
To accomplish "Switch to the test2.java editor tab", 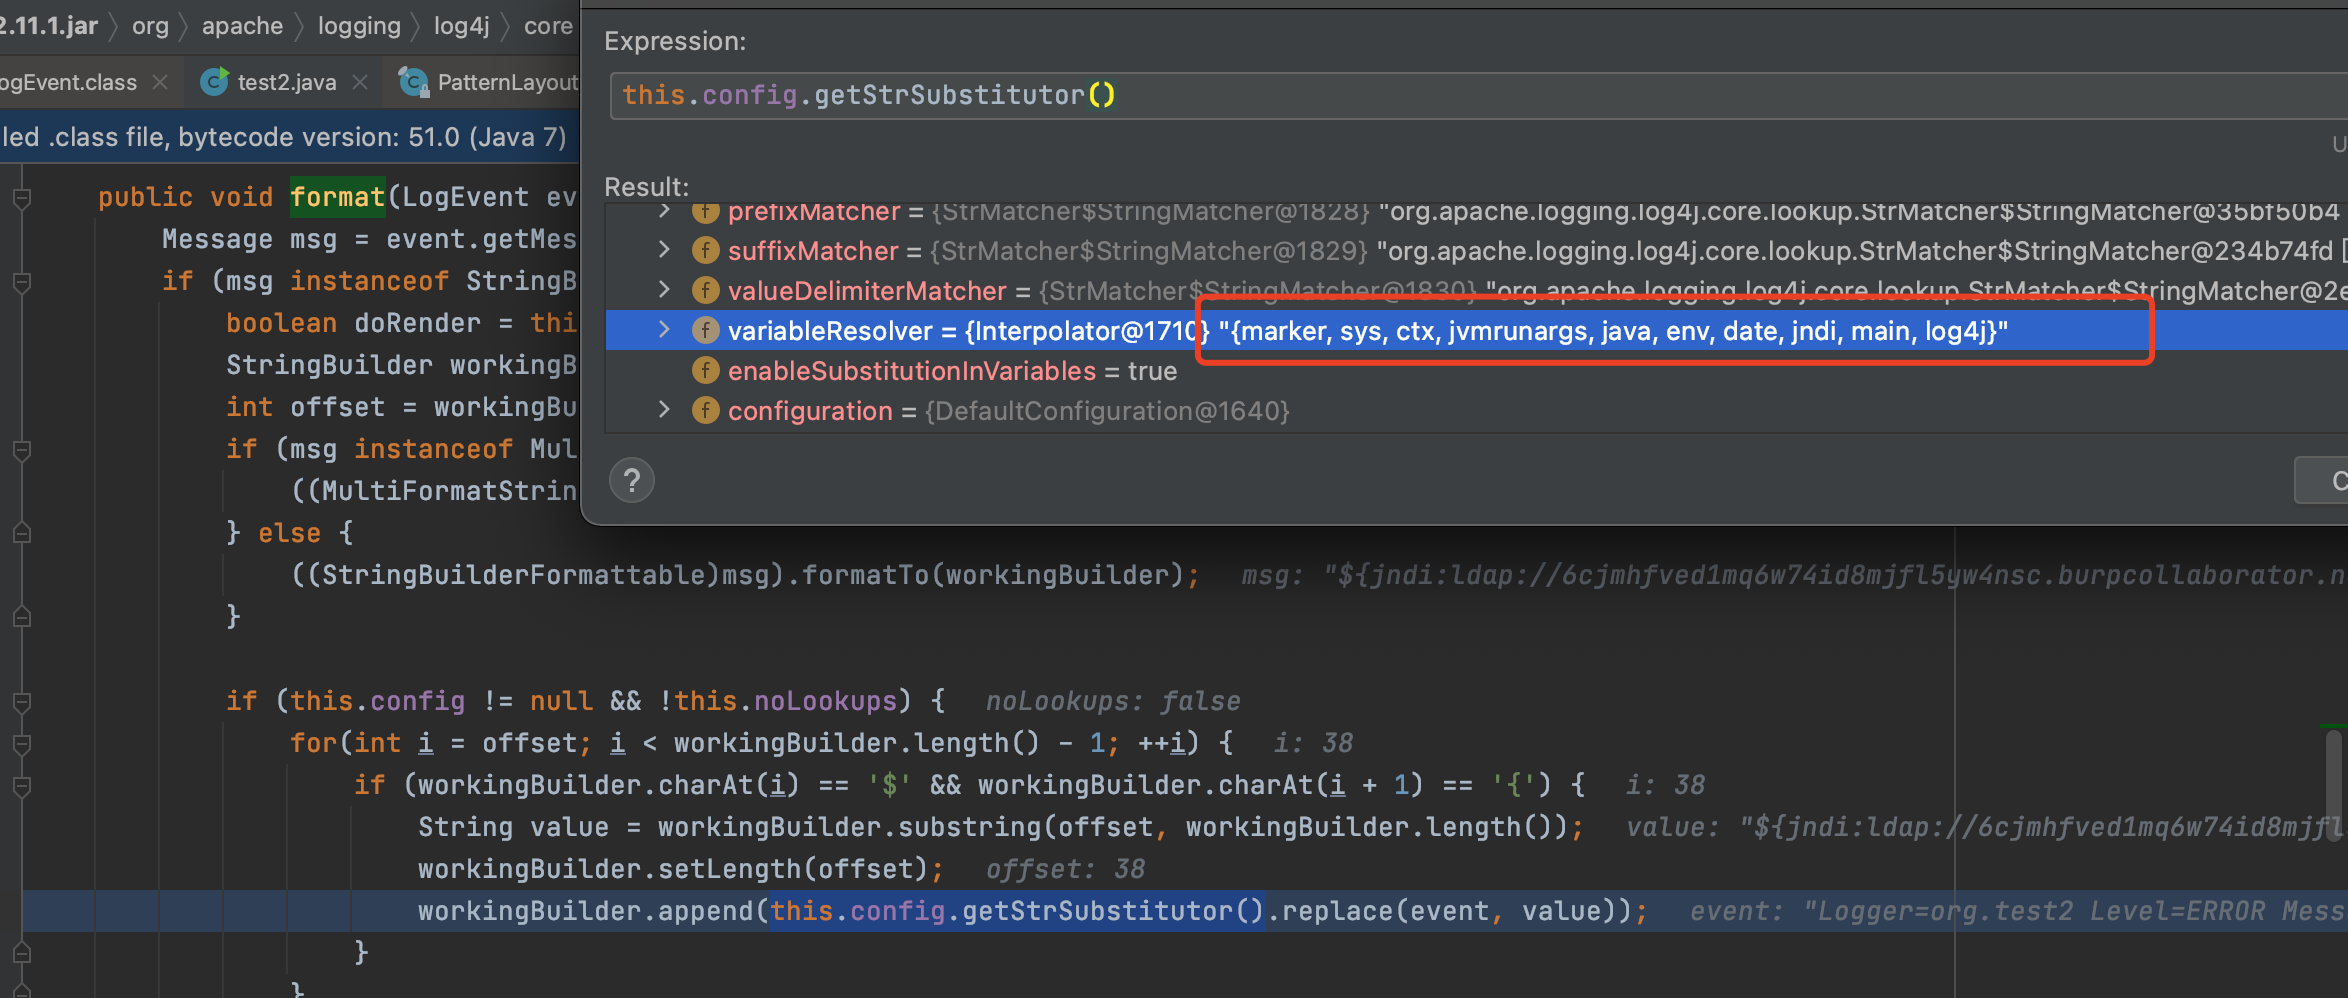I will coord(287,82).
